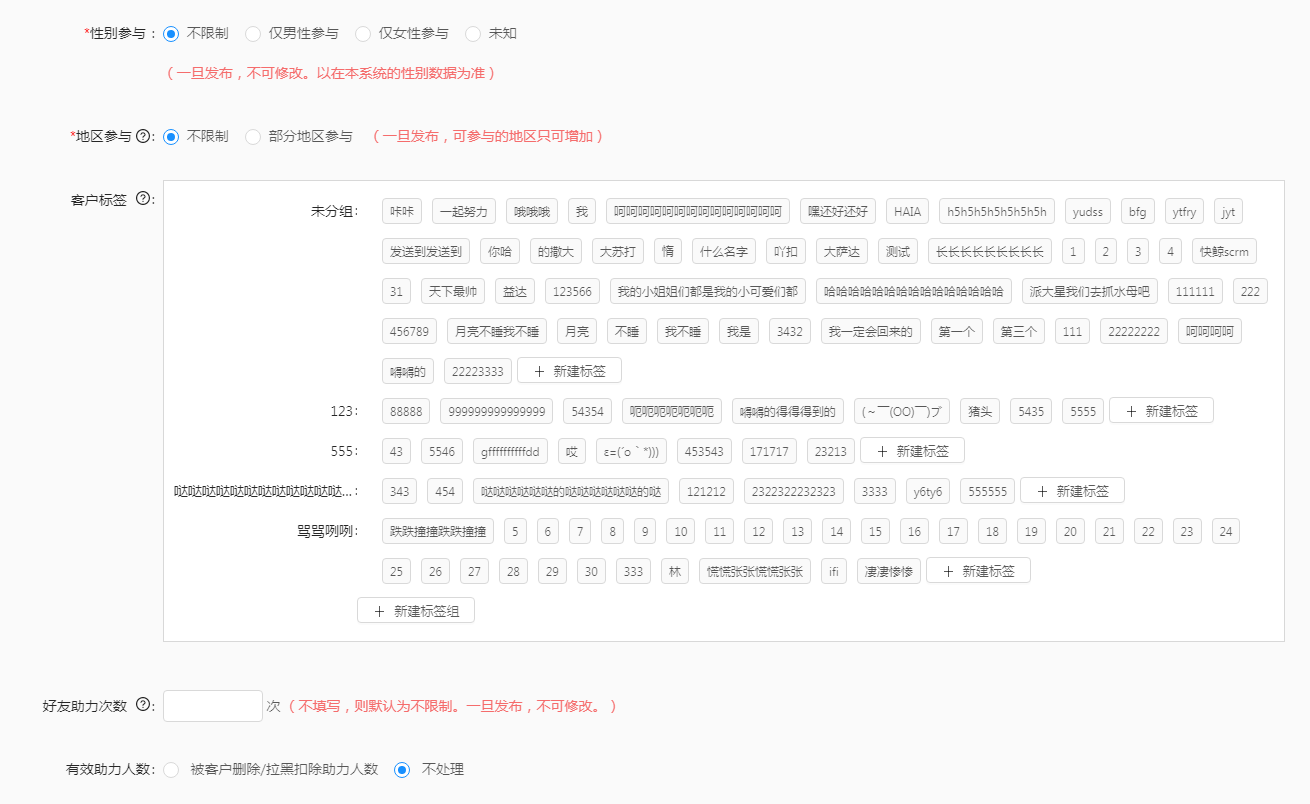The image size is (1310, 804).
Task: Select the 121212 tag
Action: point(706,491)
